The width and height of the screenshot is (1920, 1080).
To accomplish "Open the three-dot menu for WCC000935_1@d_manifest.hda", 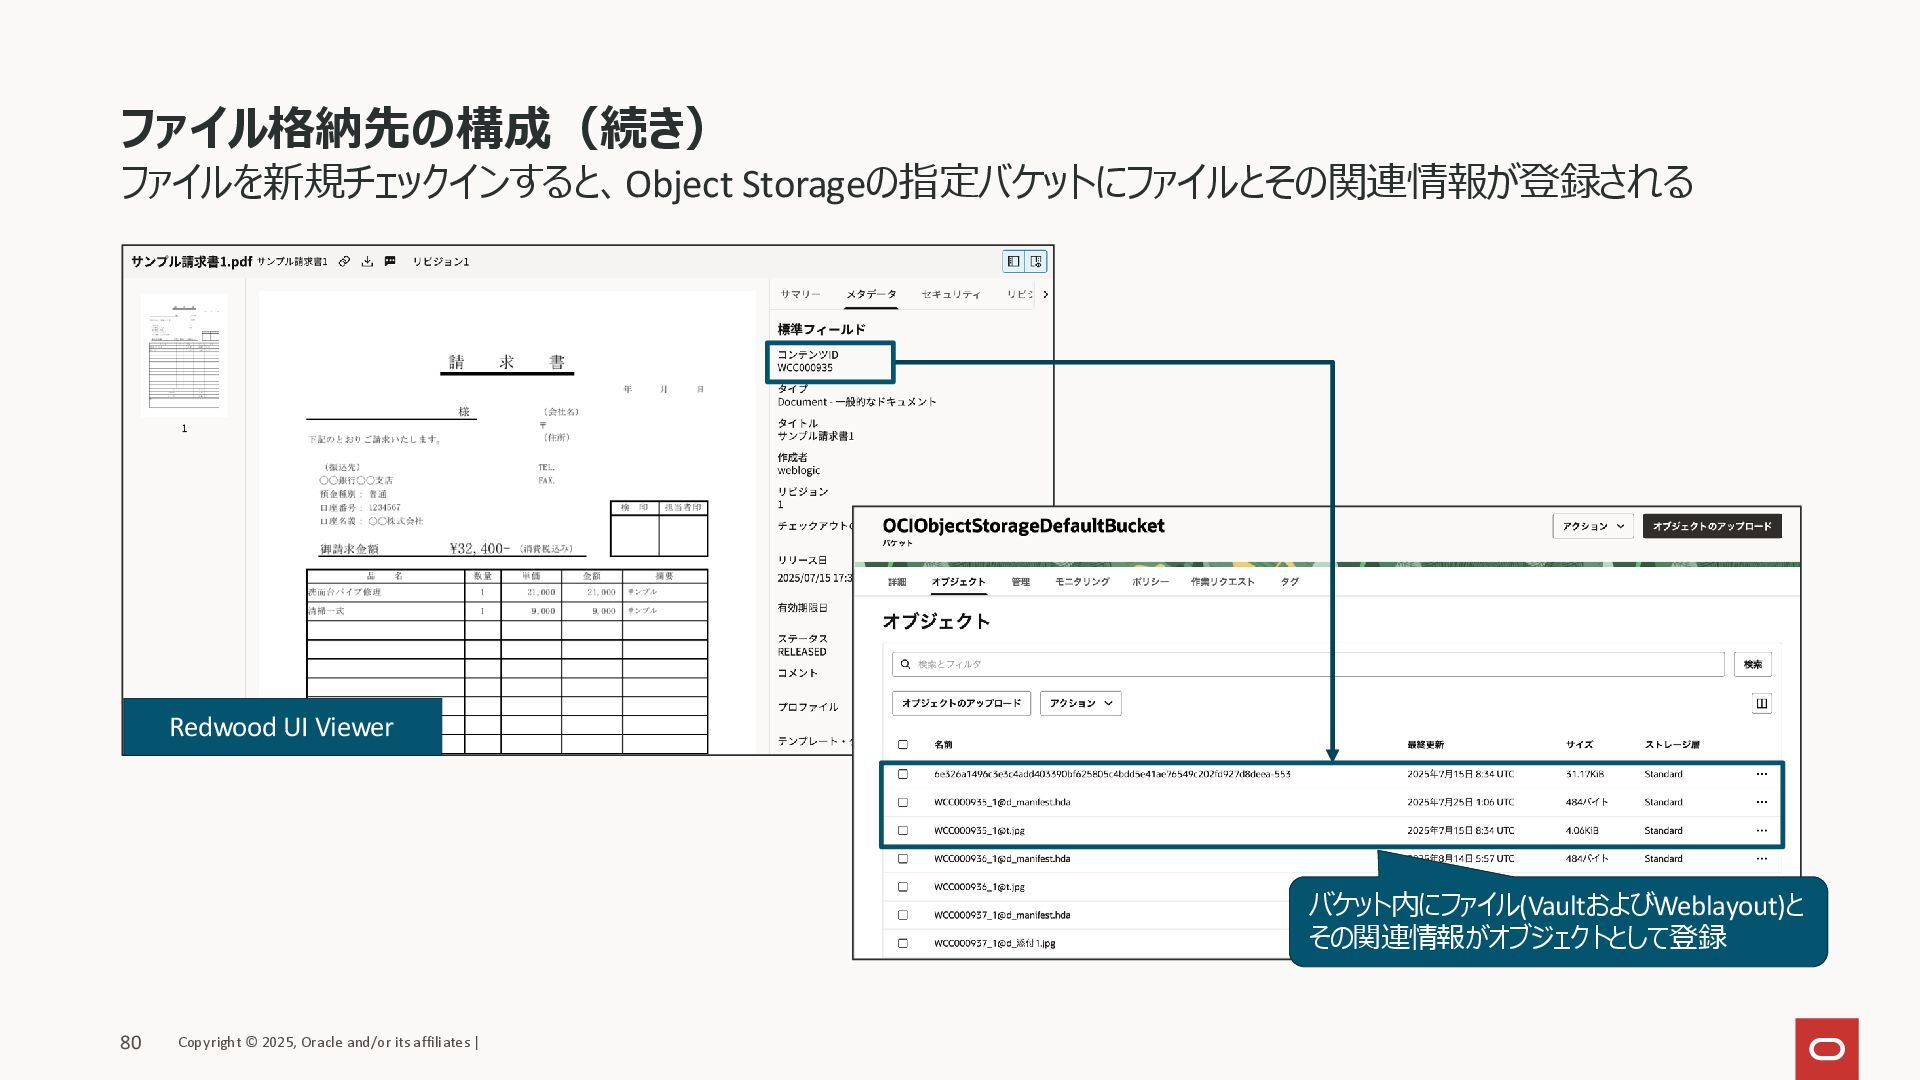I will click(x=1761, y=802).
